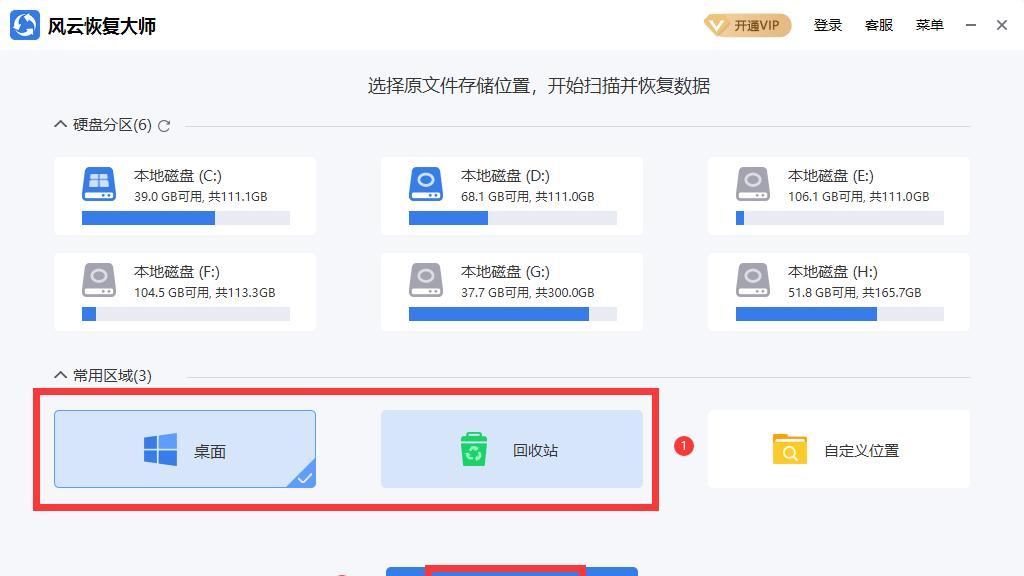
Task: Choose the 本地磁盘 (H:) drive icon
Action: (753, 280)
